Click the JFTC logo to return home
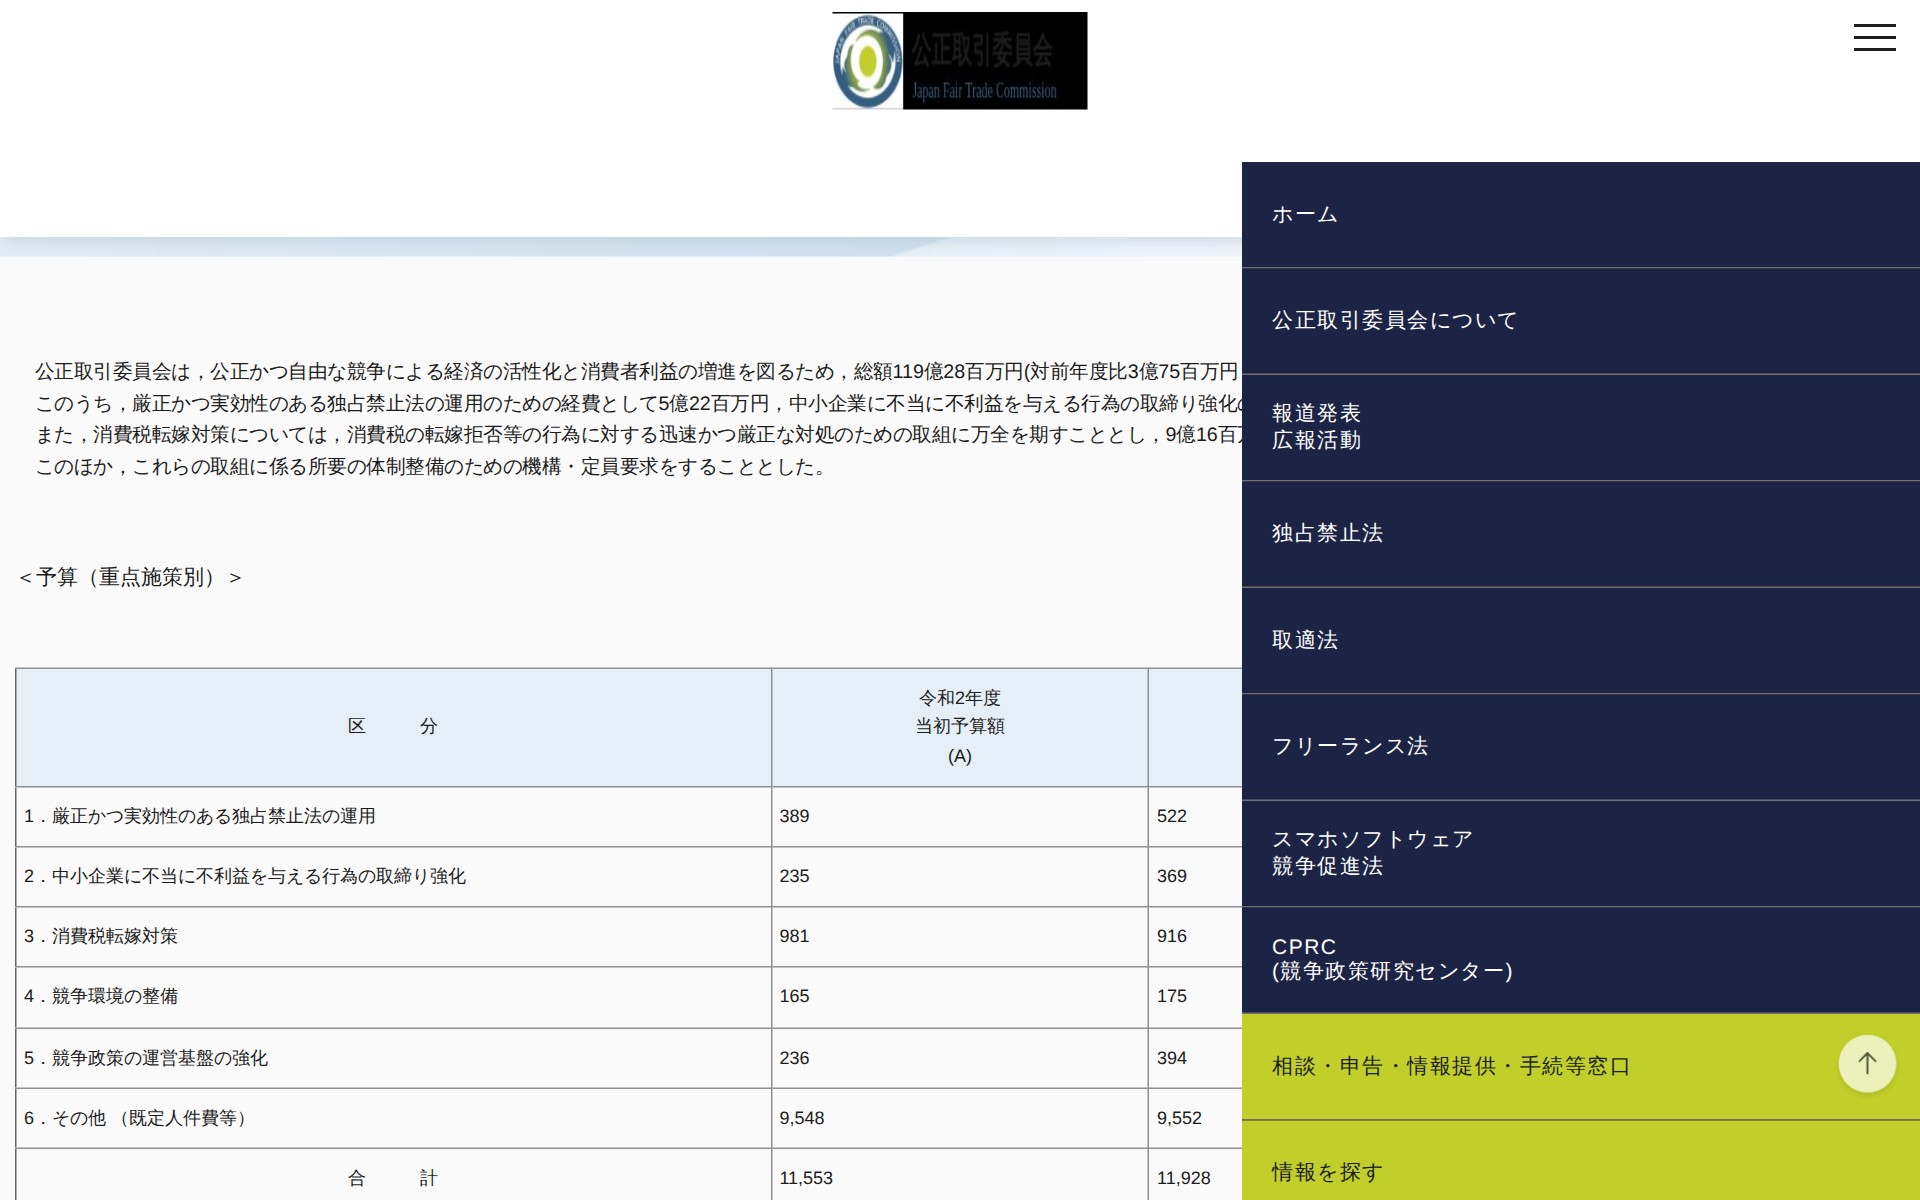 957,60
